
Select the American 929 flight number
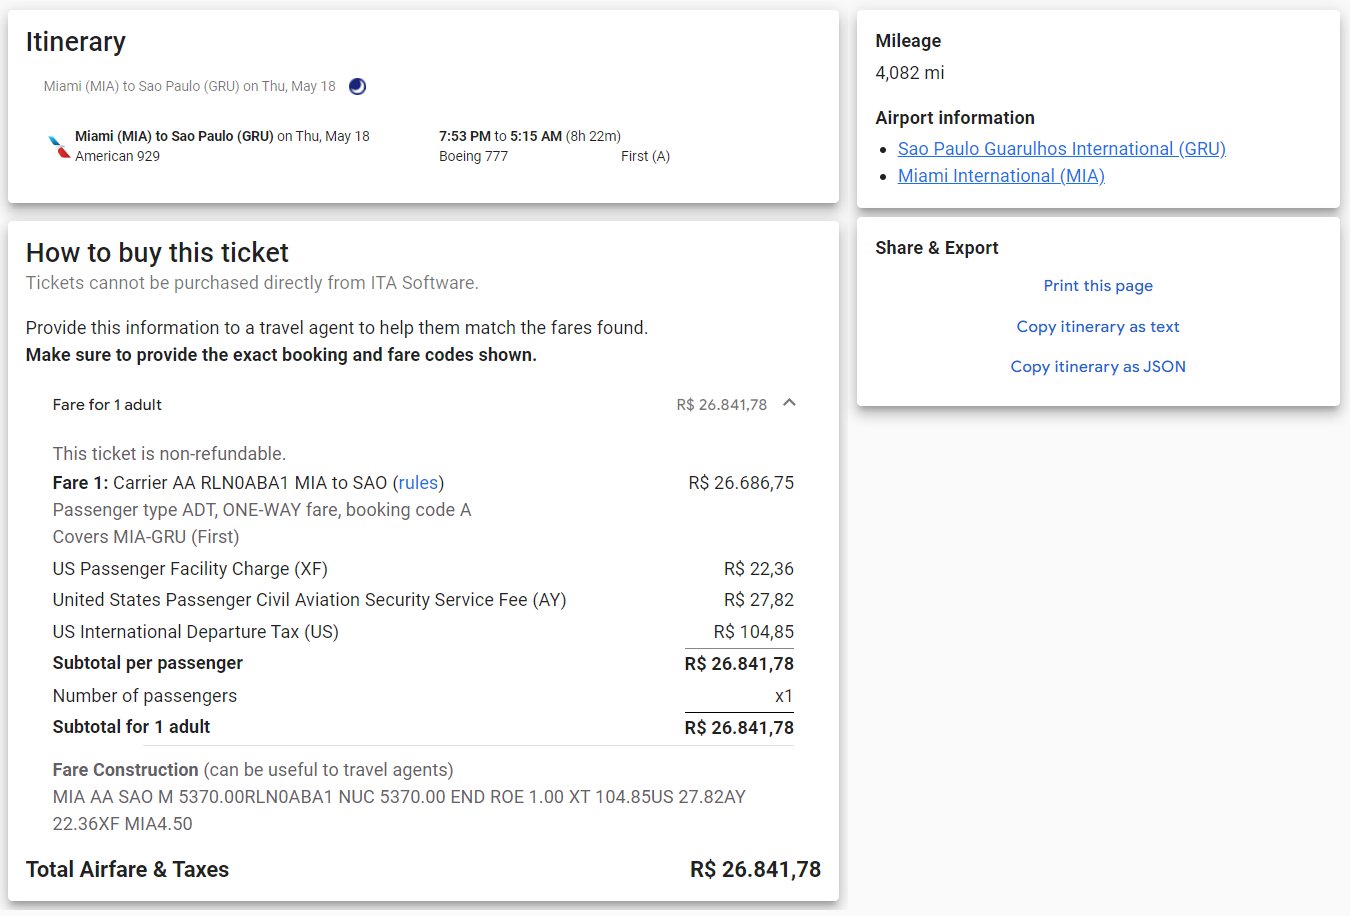[x=117, y=156]
